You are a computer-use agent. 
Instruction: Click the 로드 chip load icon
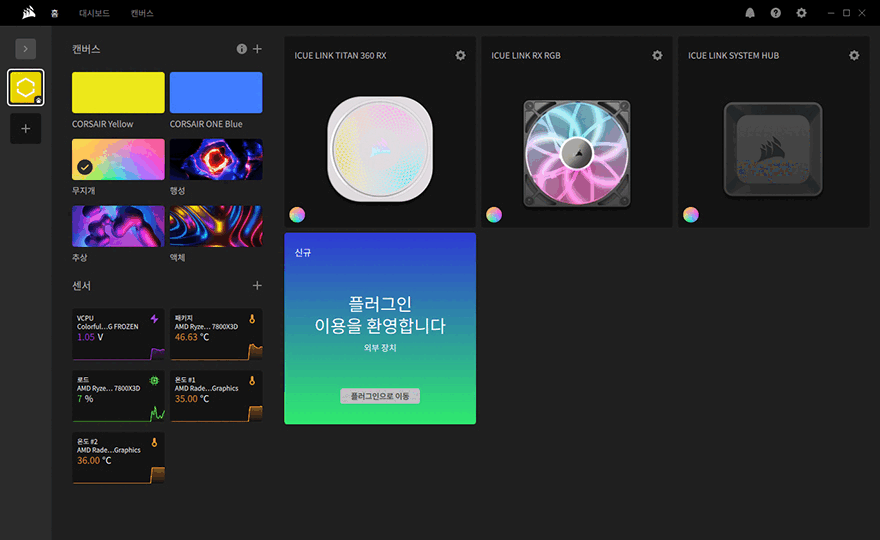pyautogui.click(x=154, y=381)
